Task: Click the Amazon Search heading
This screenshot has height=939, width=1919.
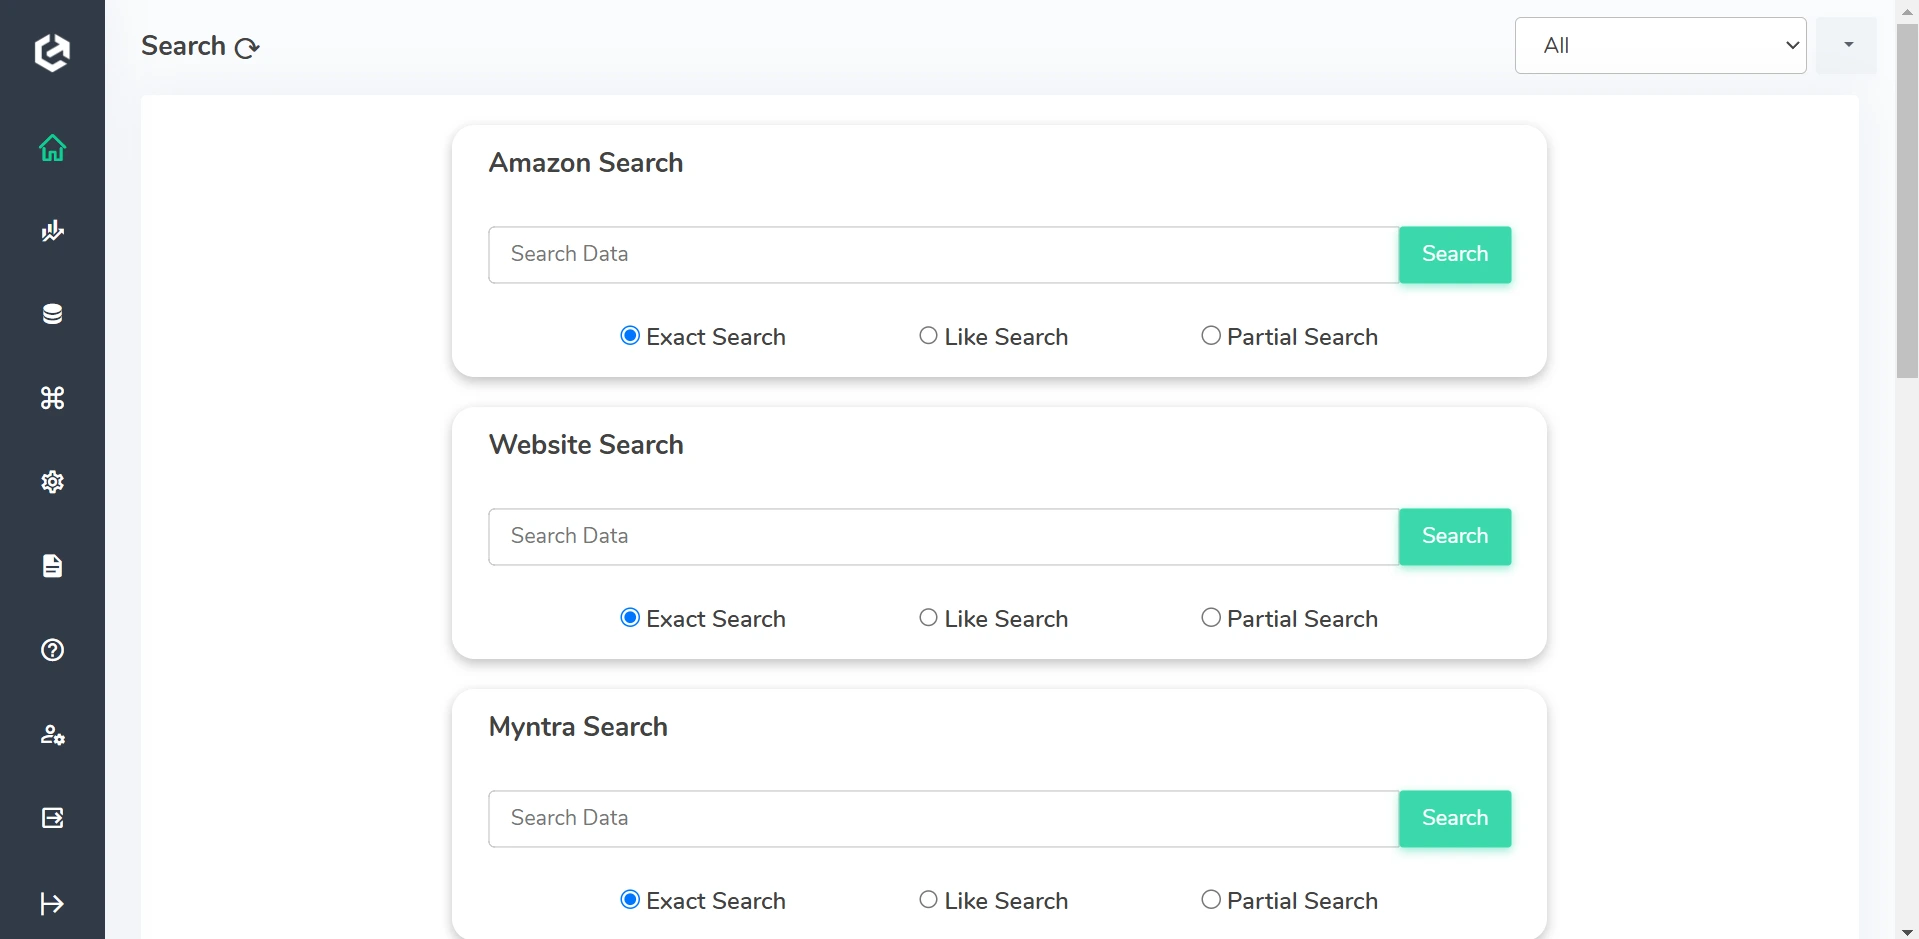Action: (x=586, y=163)
